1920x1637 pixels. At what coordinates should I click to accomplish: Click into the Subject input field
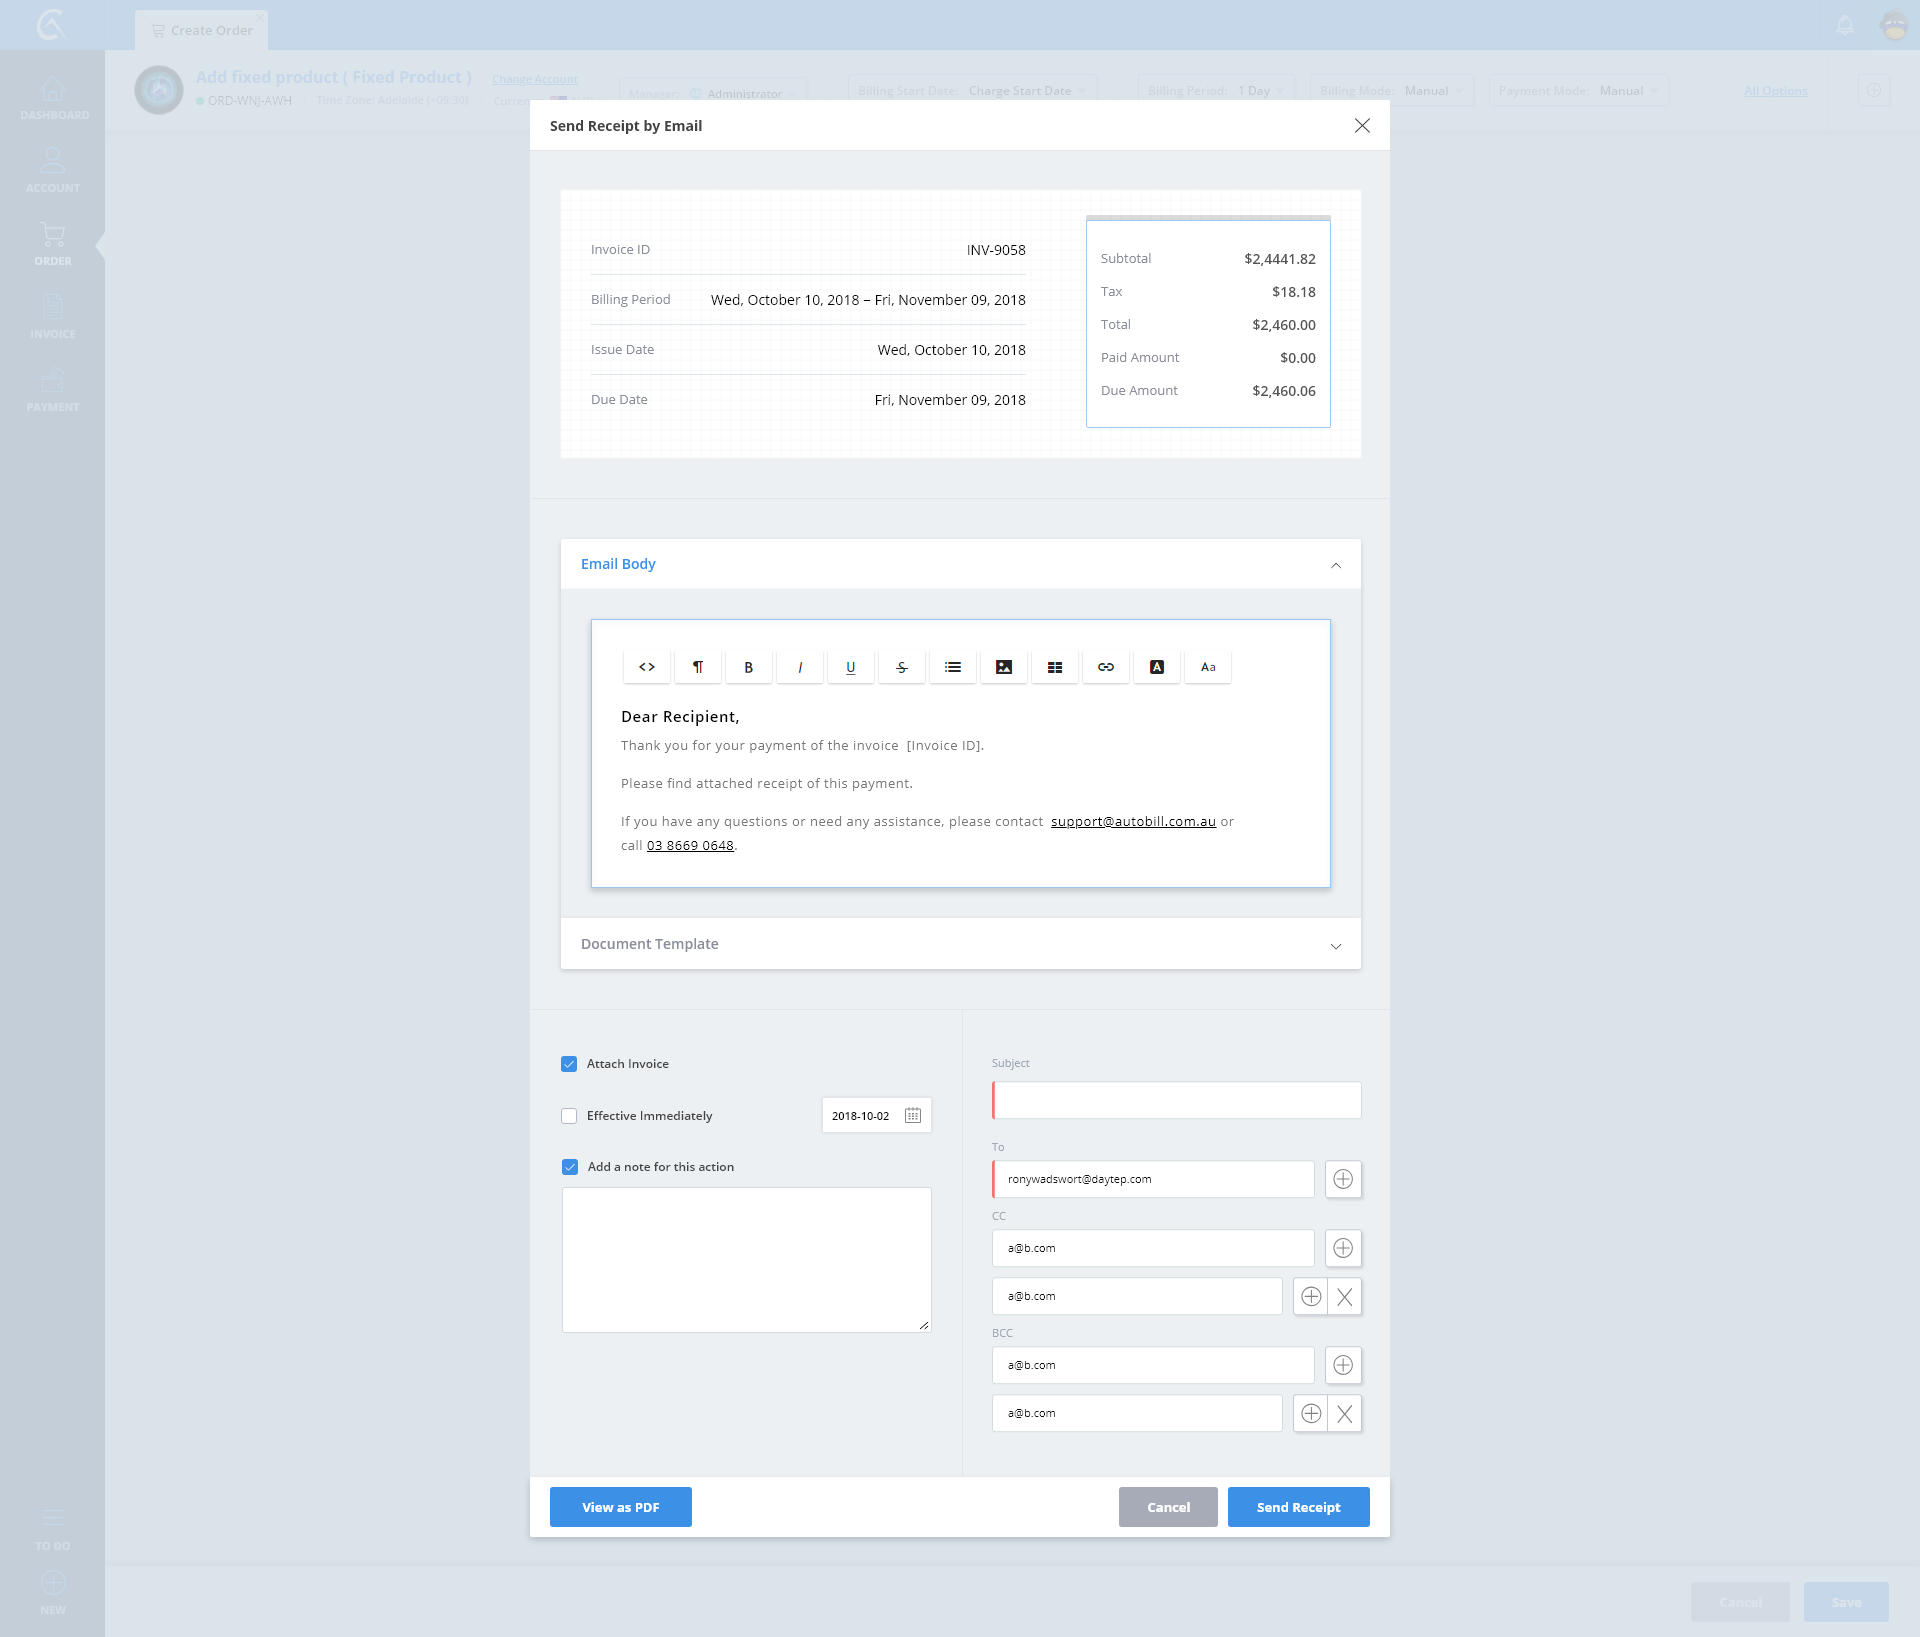click(1176, 1100)
